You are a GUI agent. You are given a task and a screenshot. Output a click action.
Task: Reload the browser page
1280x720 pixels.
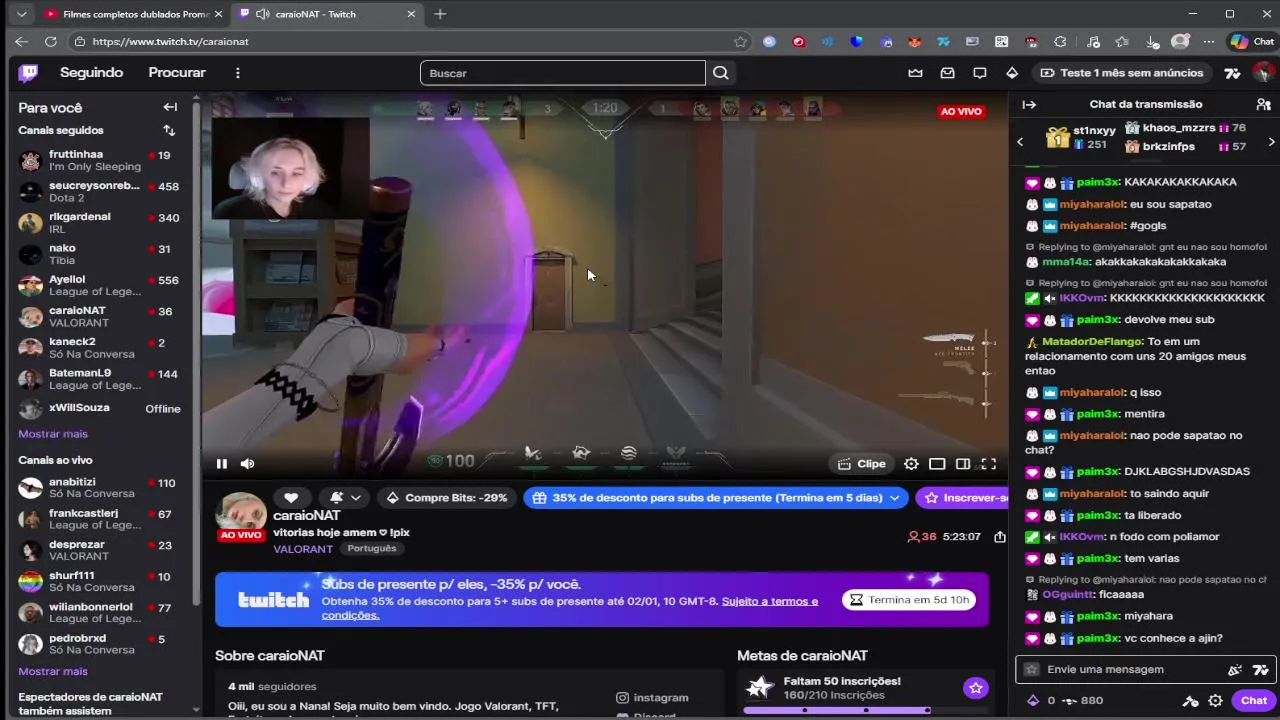point(51,42)
